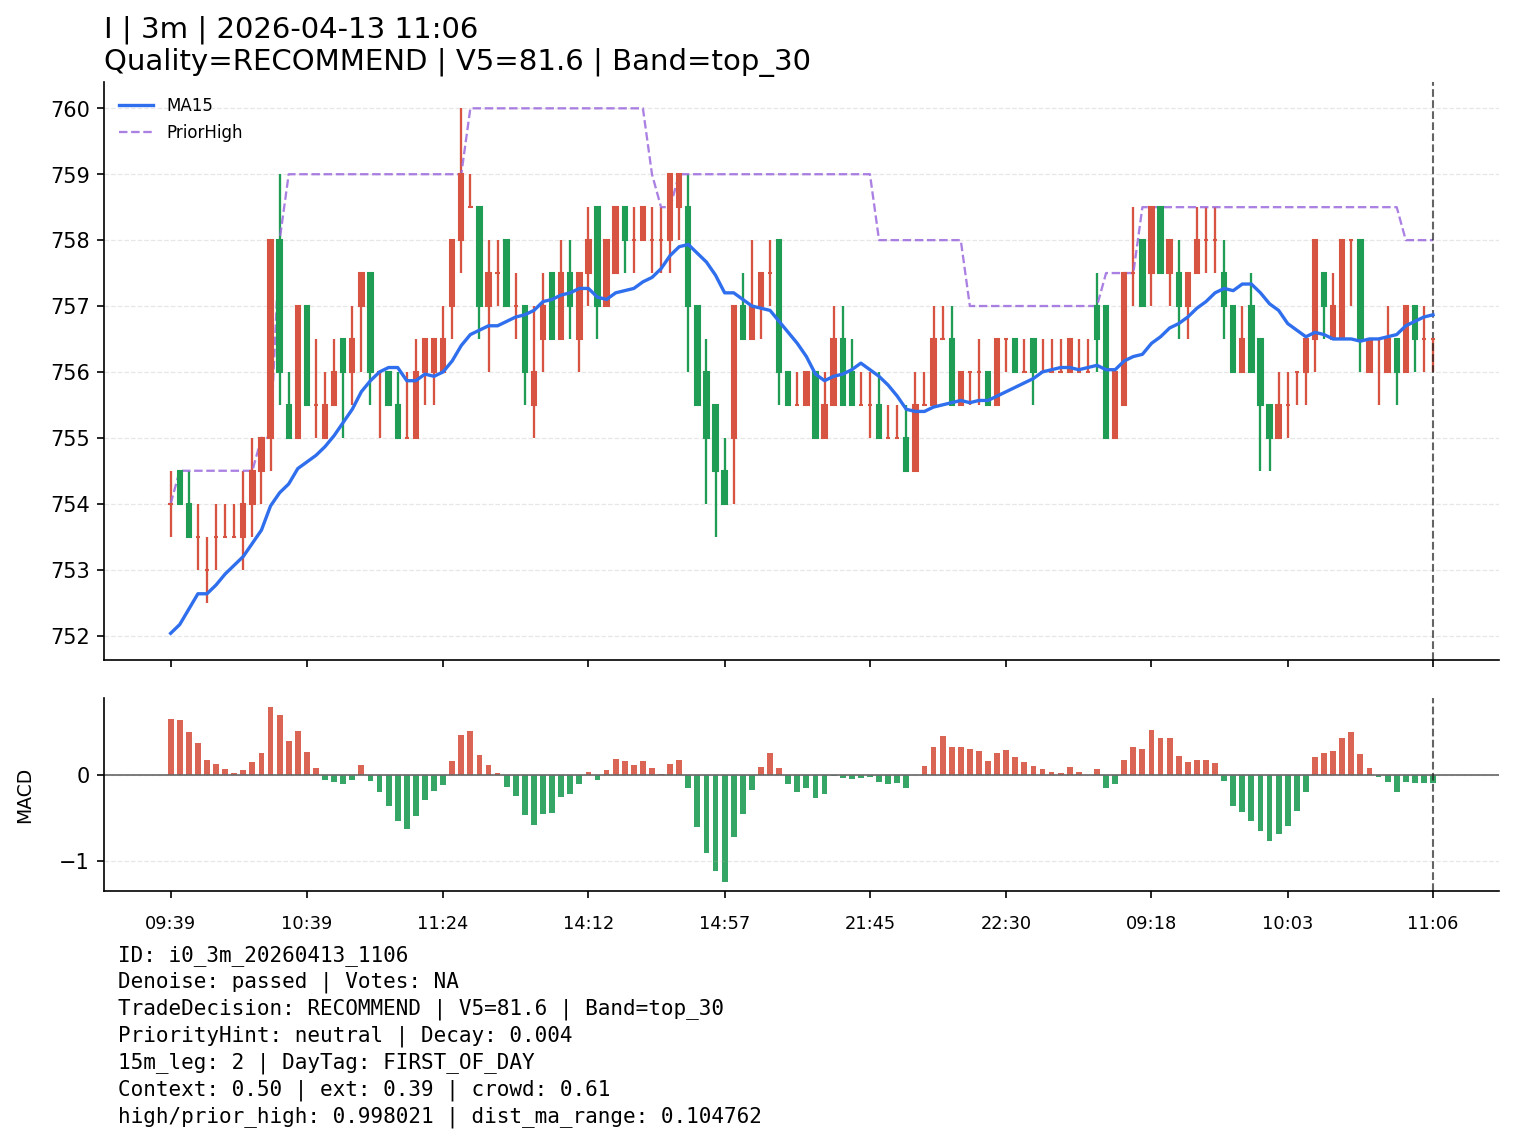Select the PriorHigh legend label
Viewport: 1514px width, 1143px height.
(204, 132)
